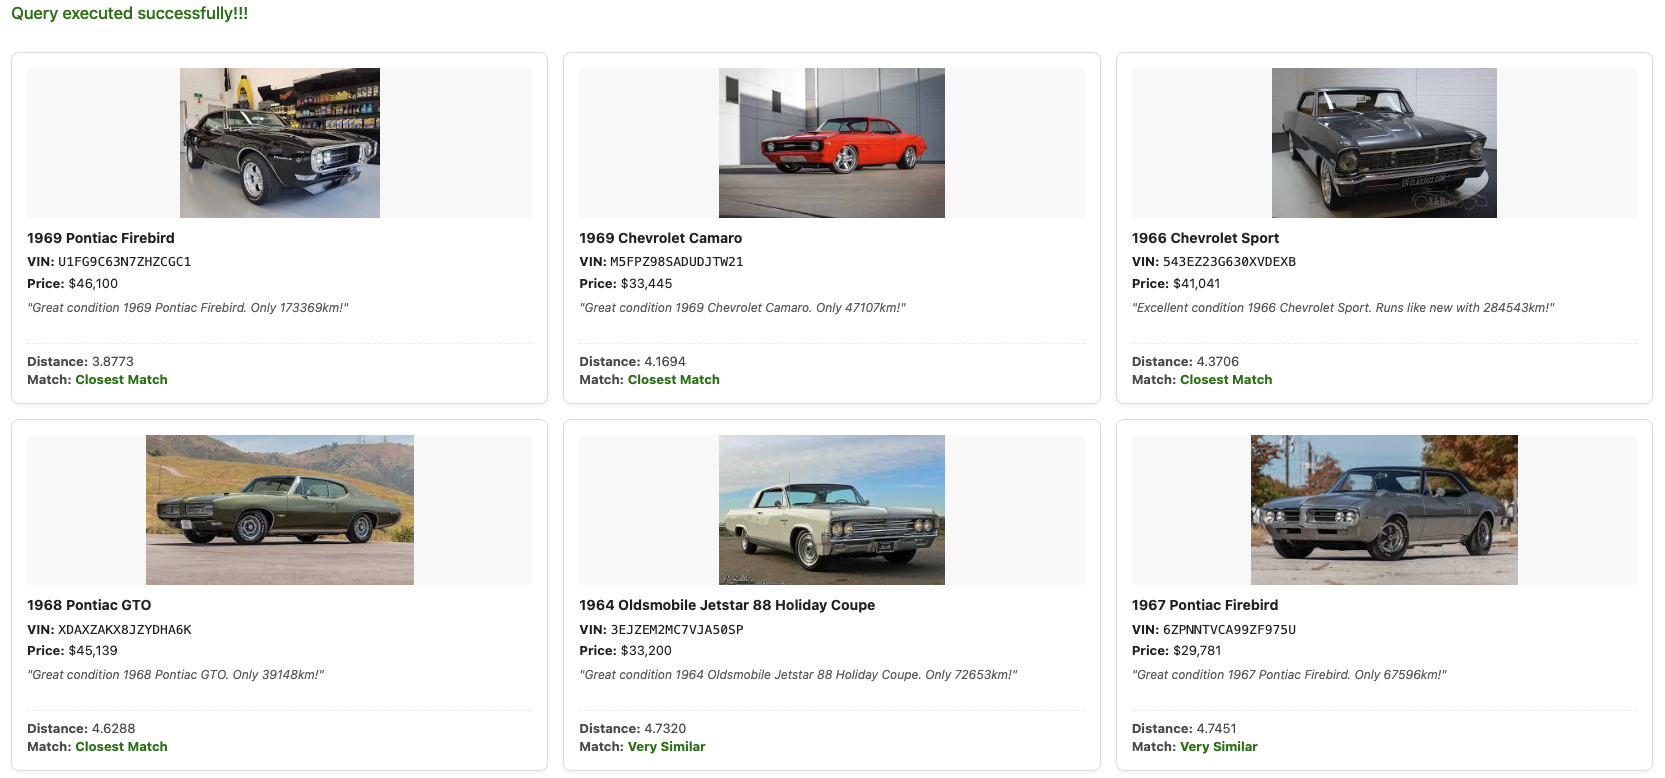Image resolution: width=1665 pixels, height=778 pixels.
Task: Click the price $29,781
Action: pyautogui.click(x=1197, y=651)
